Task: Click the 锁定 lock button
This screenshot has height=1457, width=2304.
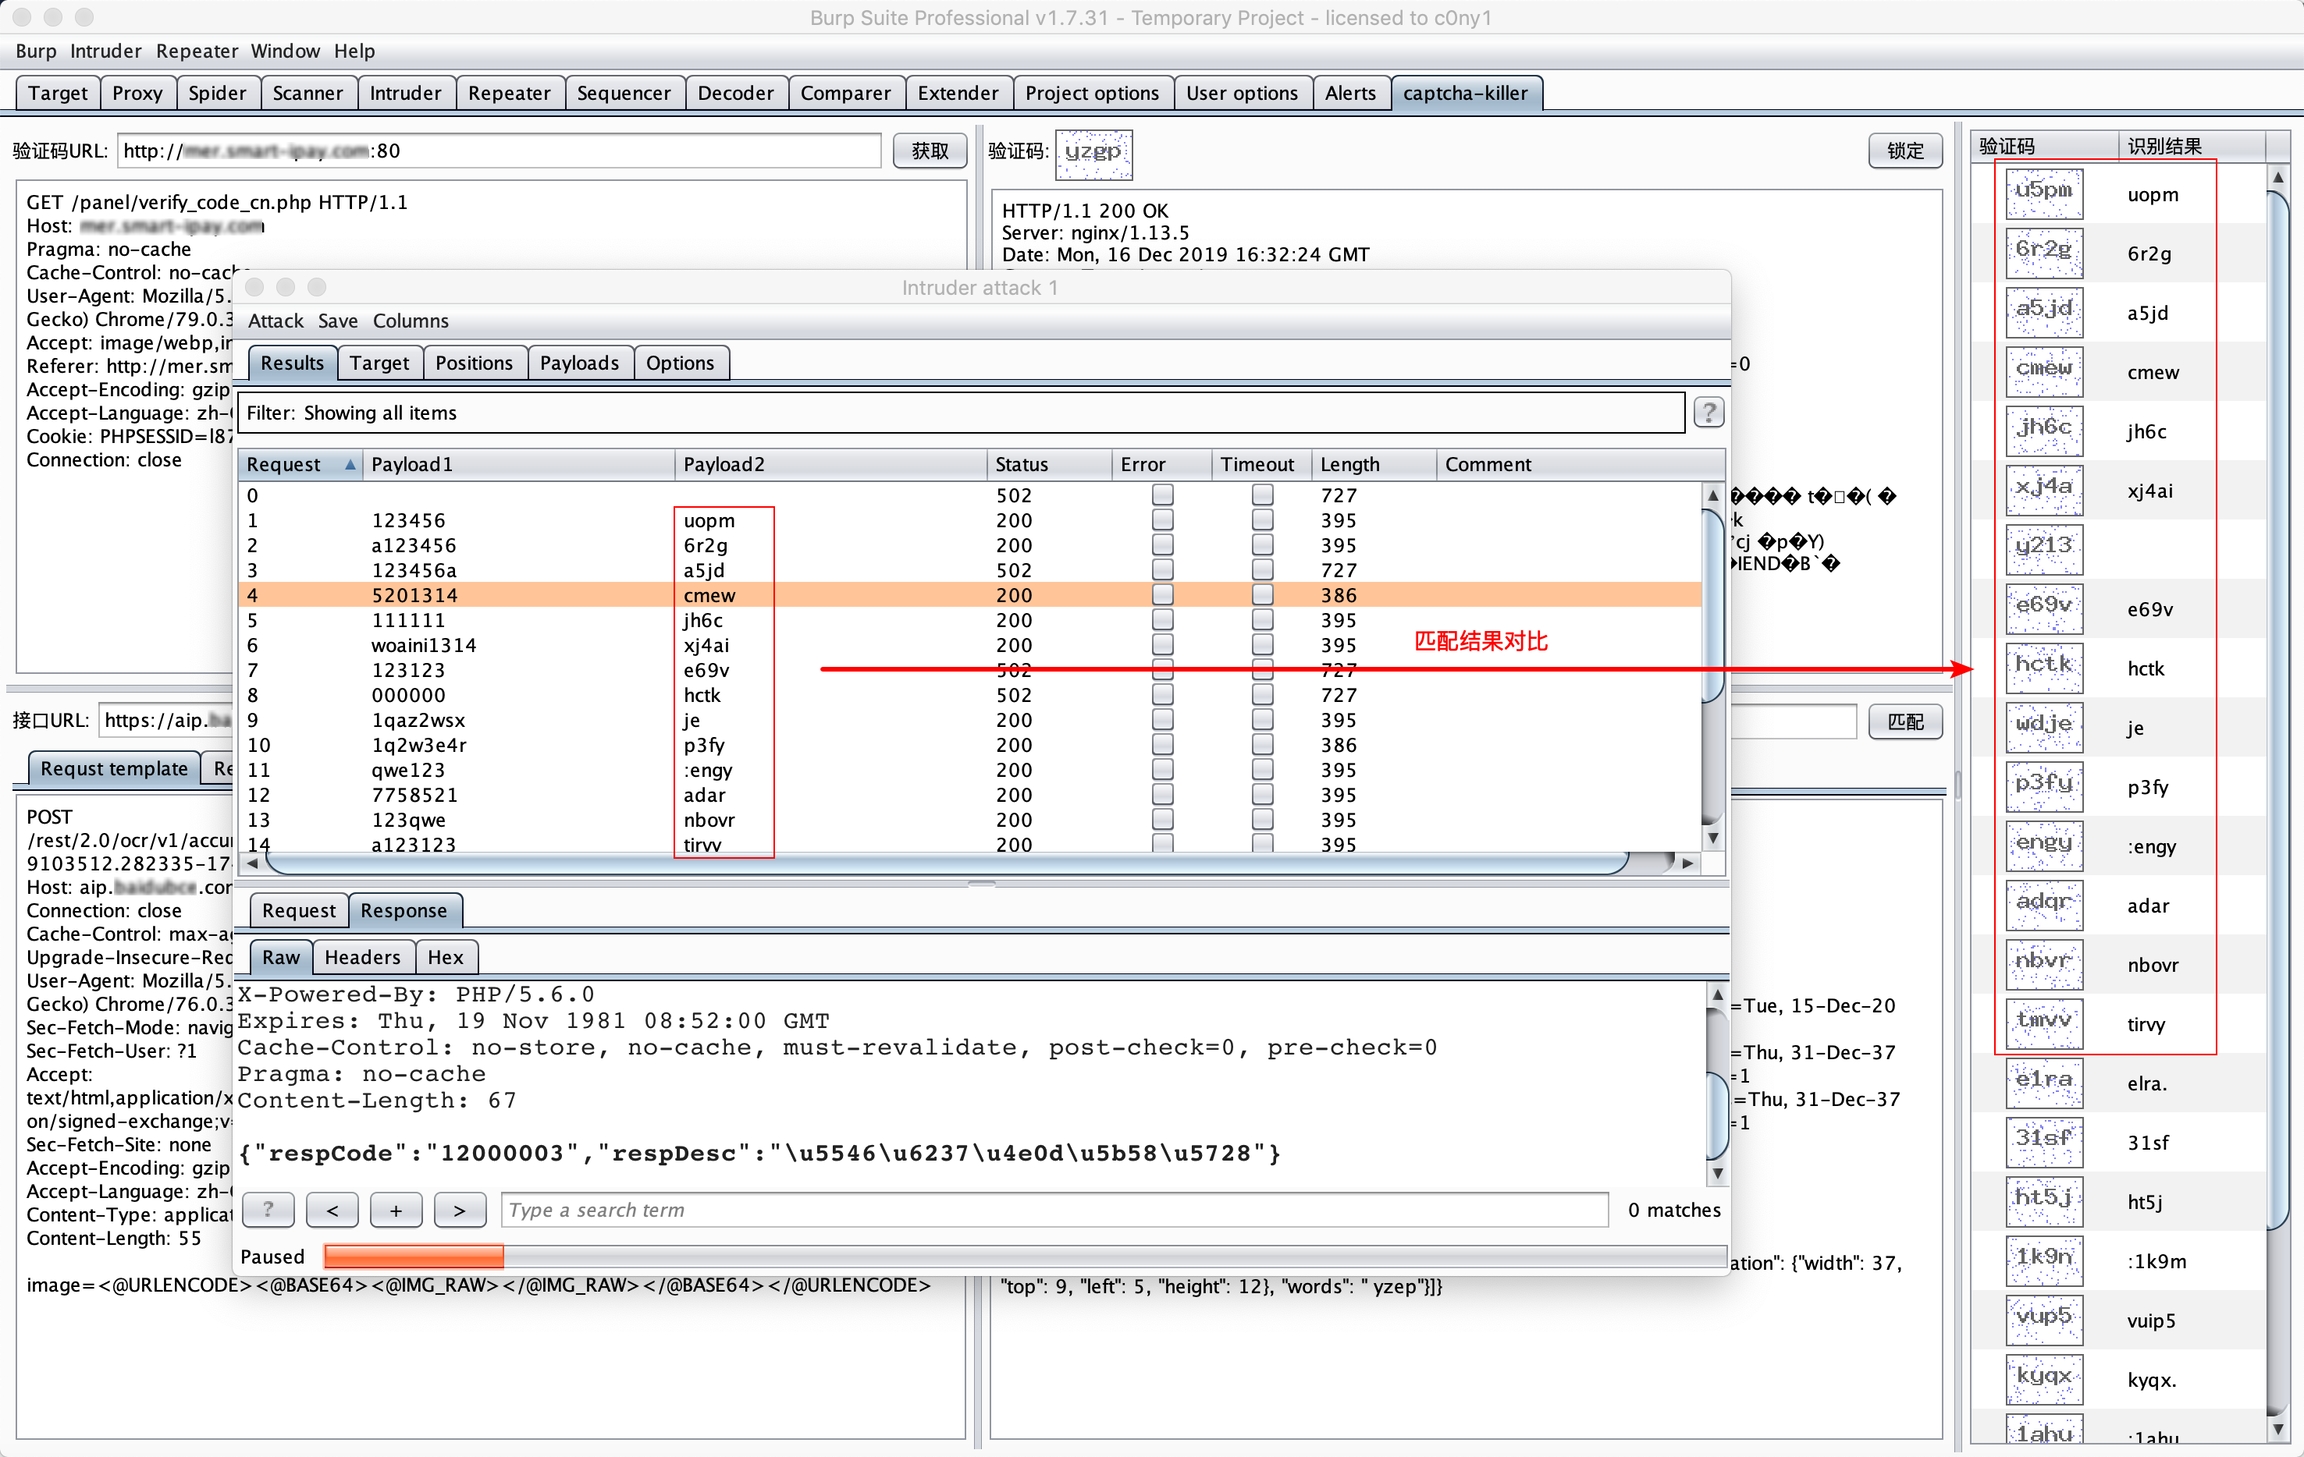Action: pos(1904,151)
